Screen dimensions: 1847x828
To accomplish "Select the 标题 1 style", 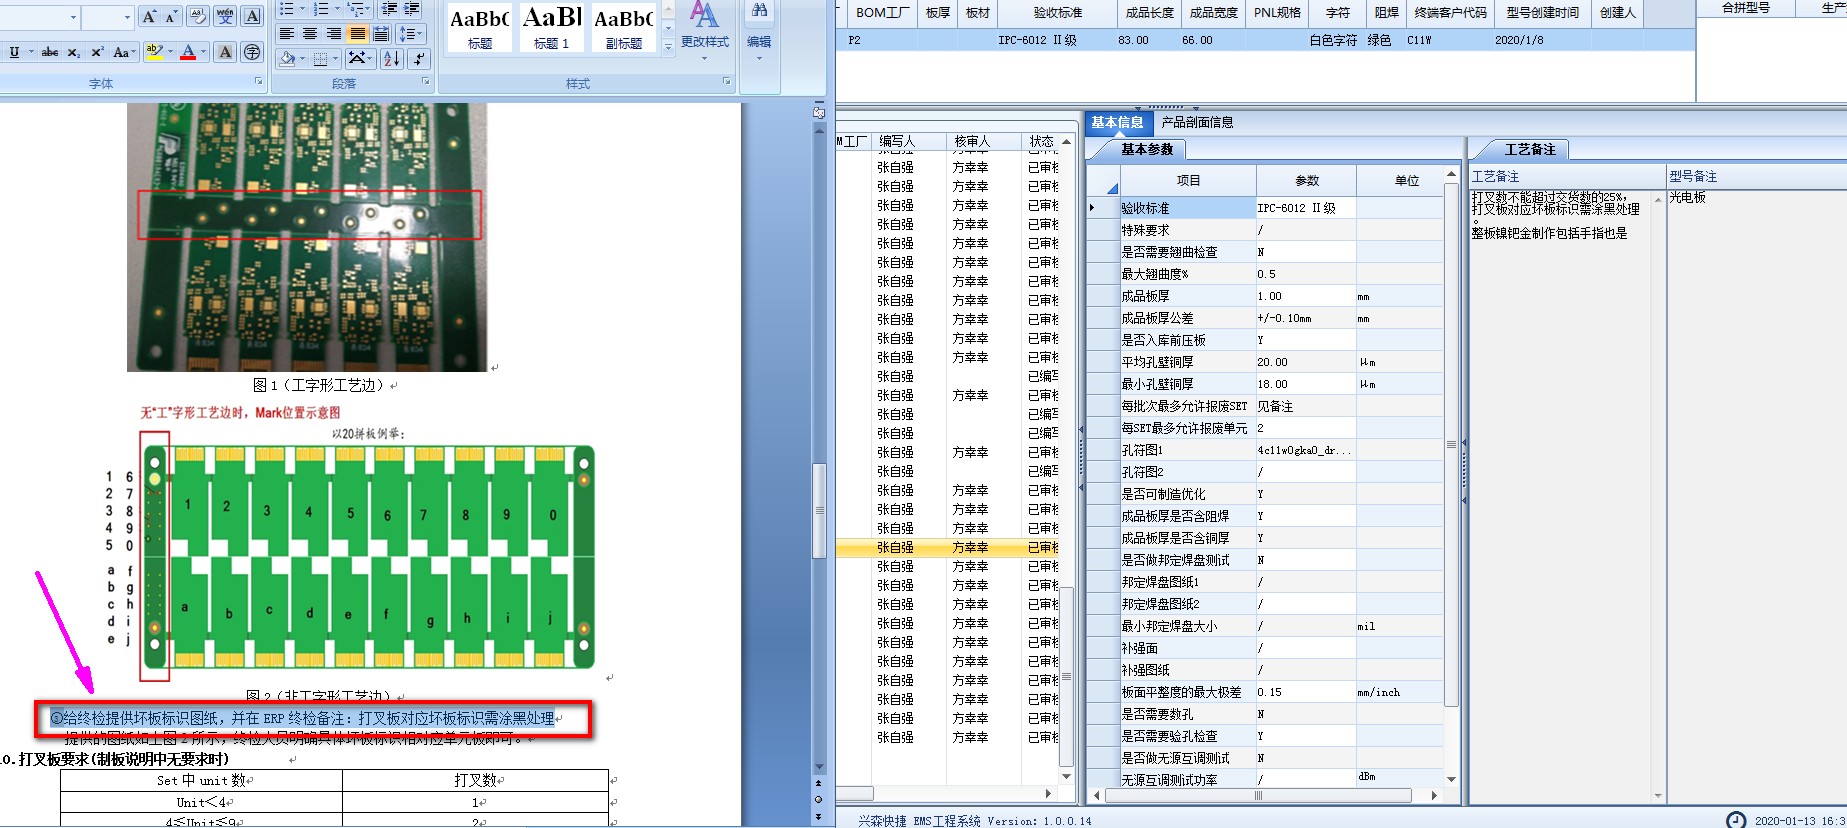I will point(552,27).
